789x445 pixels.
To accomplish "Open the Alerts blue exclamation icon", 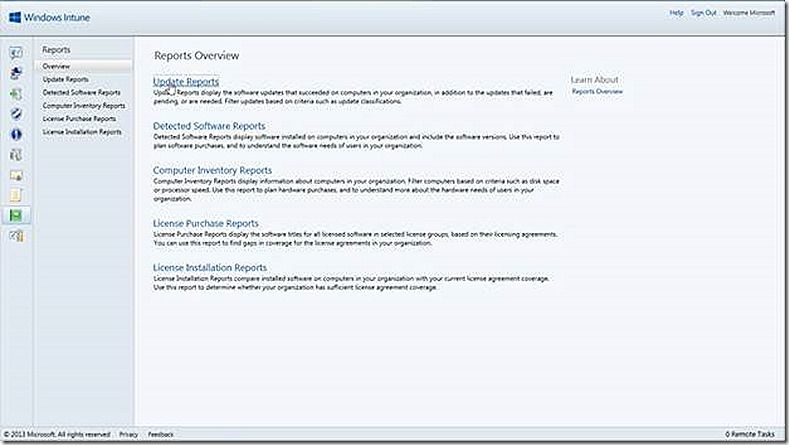I will pos(16,134).
